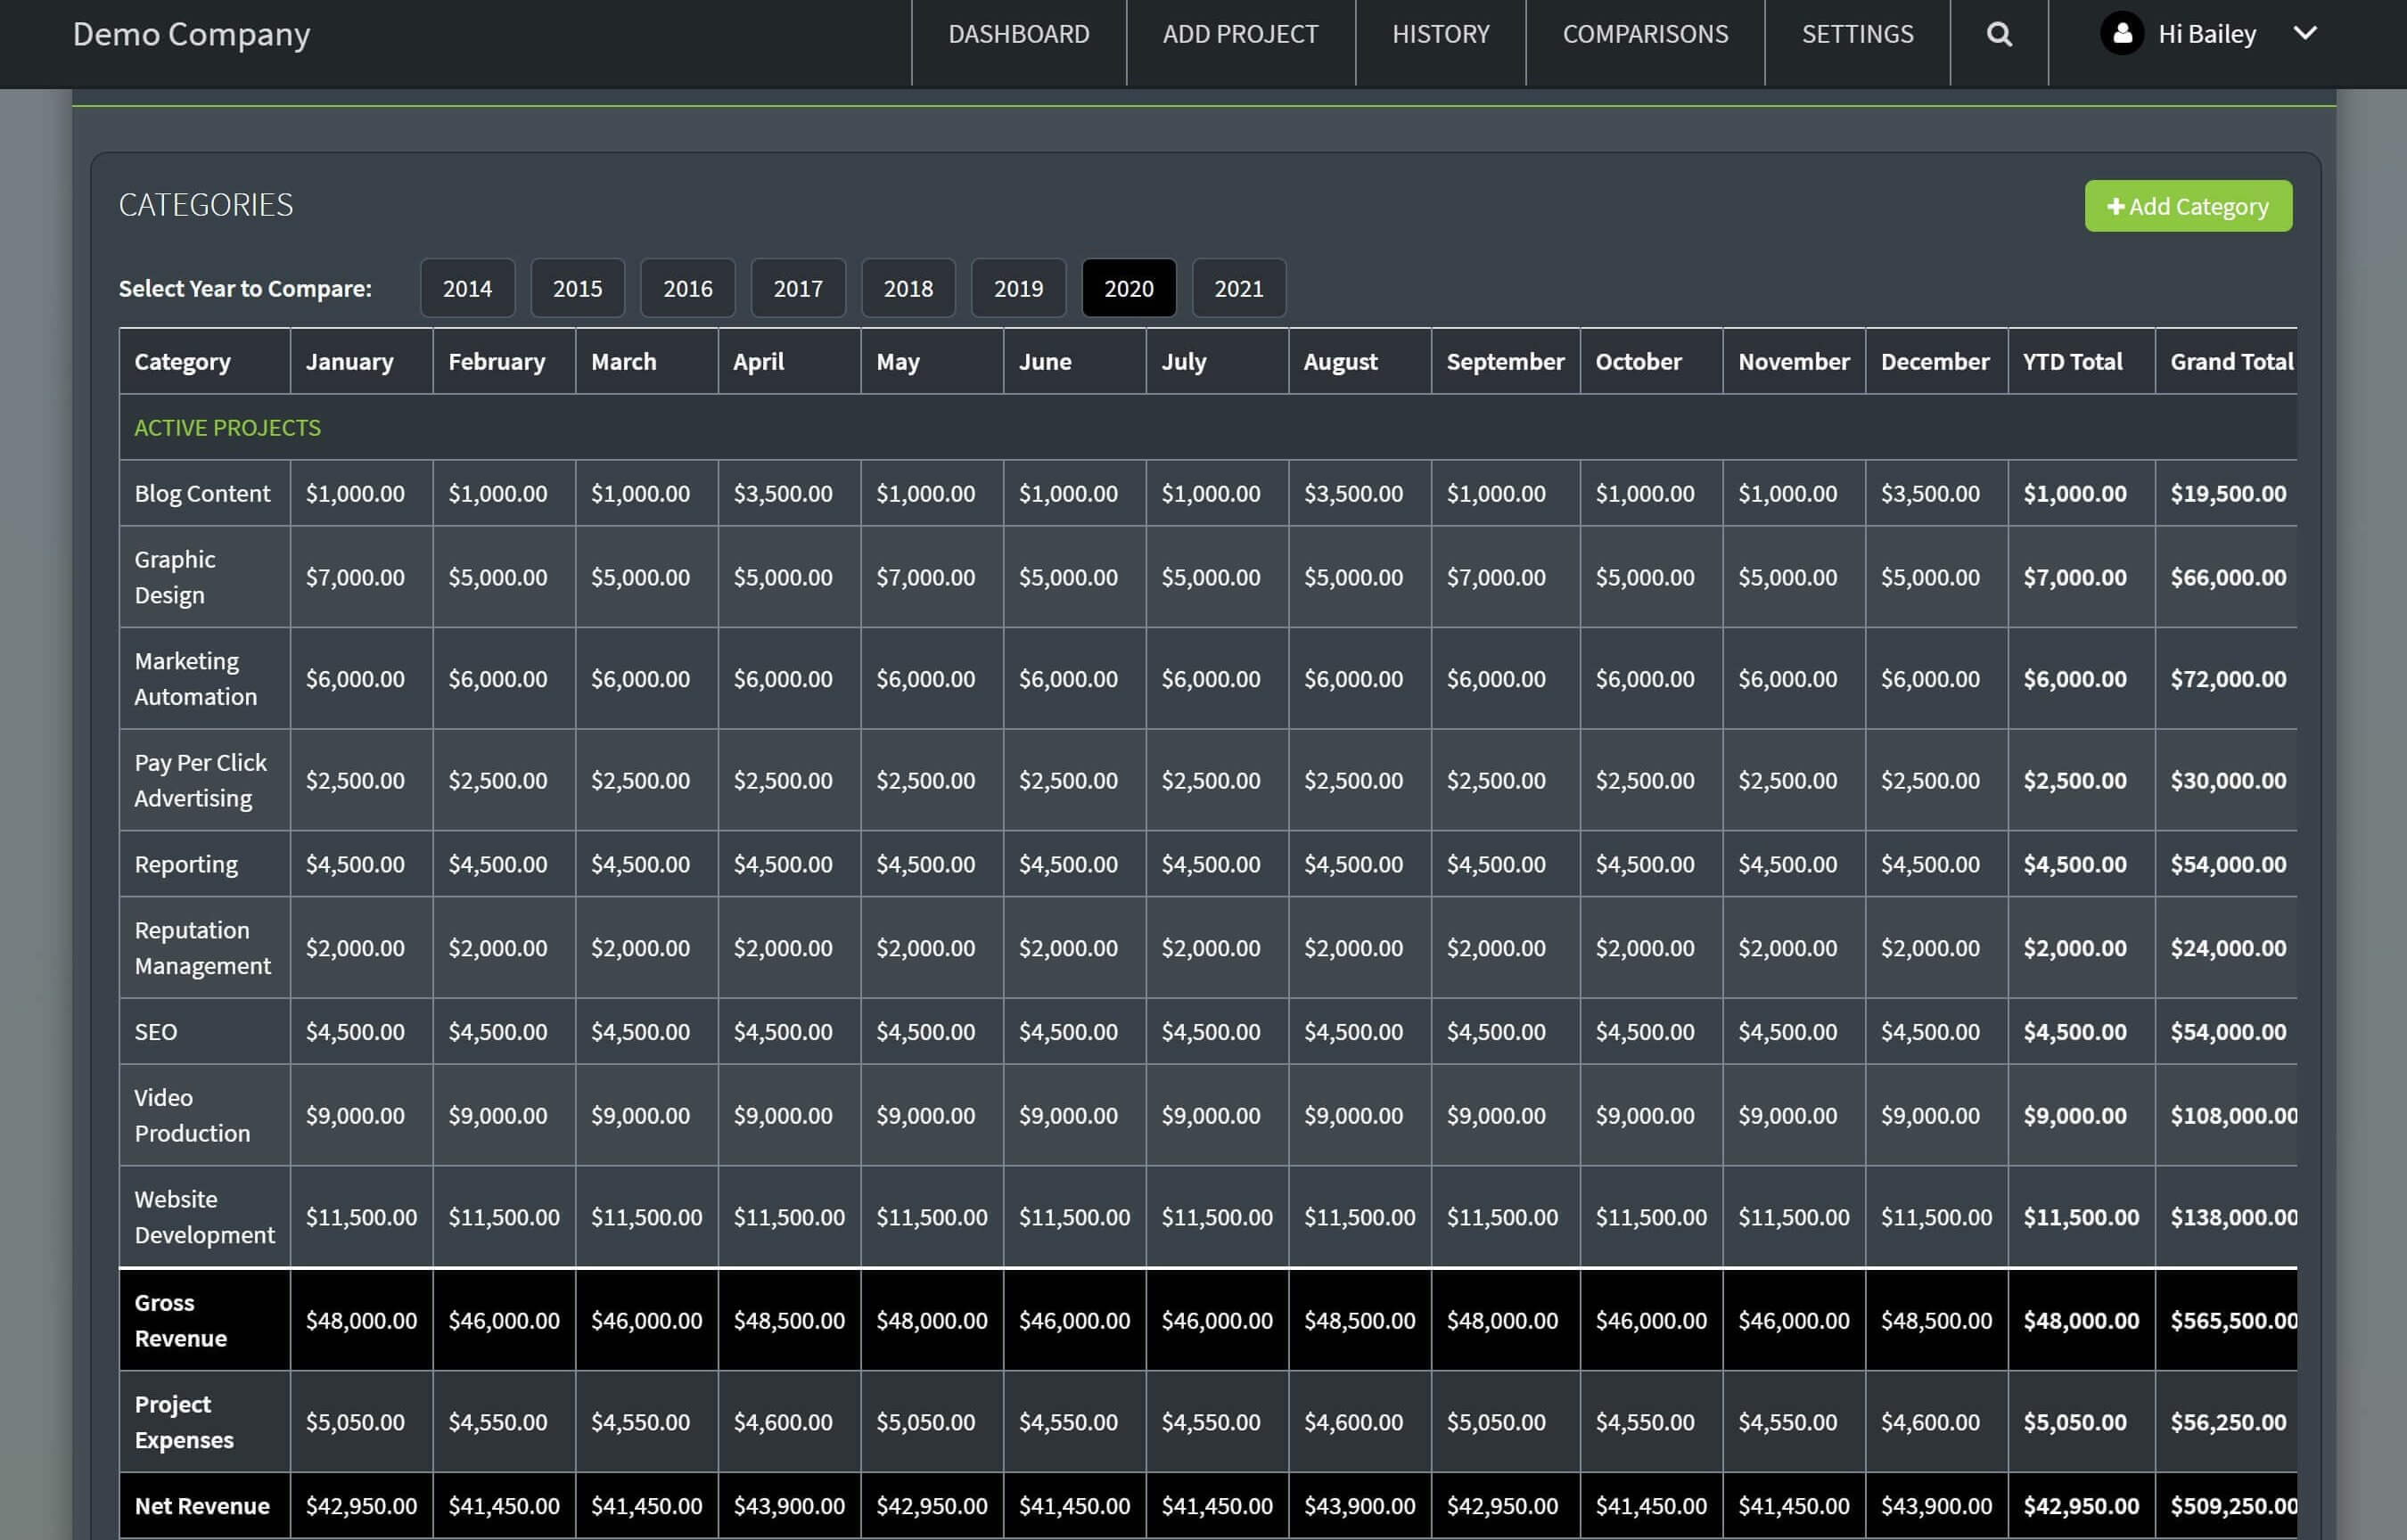Open the Add Project menu item
The width and height of the screenshot is (2407, 1540).
coord(1240,34)
